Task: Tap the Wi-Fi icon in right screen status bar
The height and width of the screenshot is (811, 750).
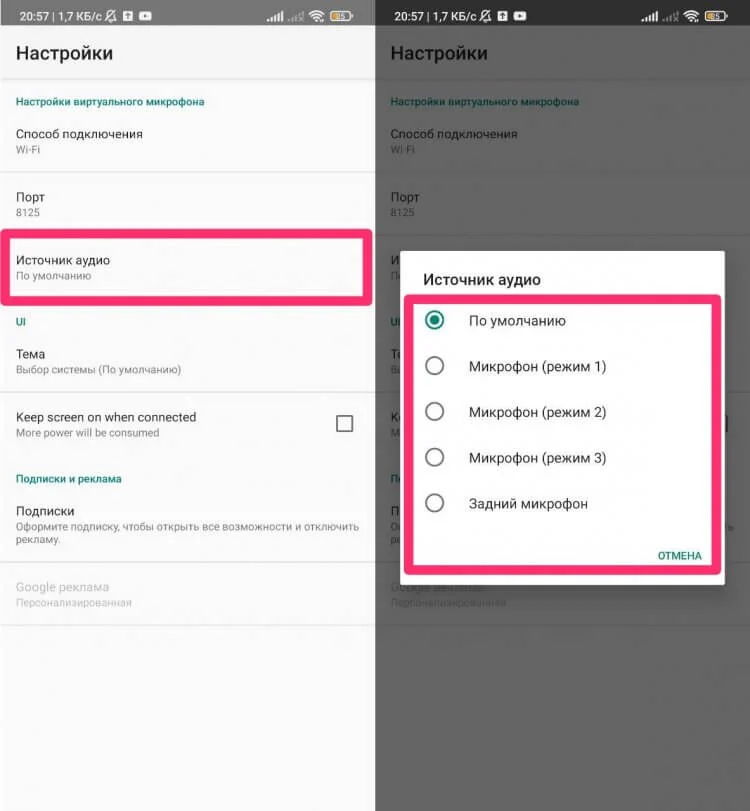Action: (x=691, y=16)
